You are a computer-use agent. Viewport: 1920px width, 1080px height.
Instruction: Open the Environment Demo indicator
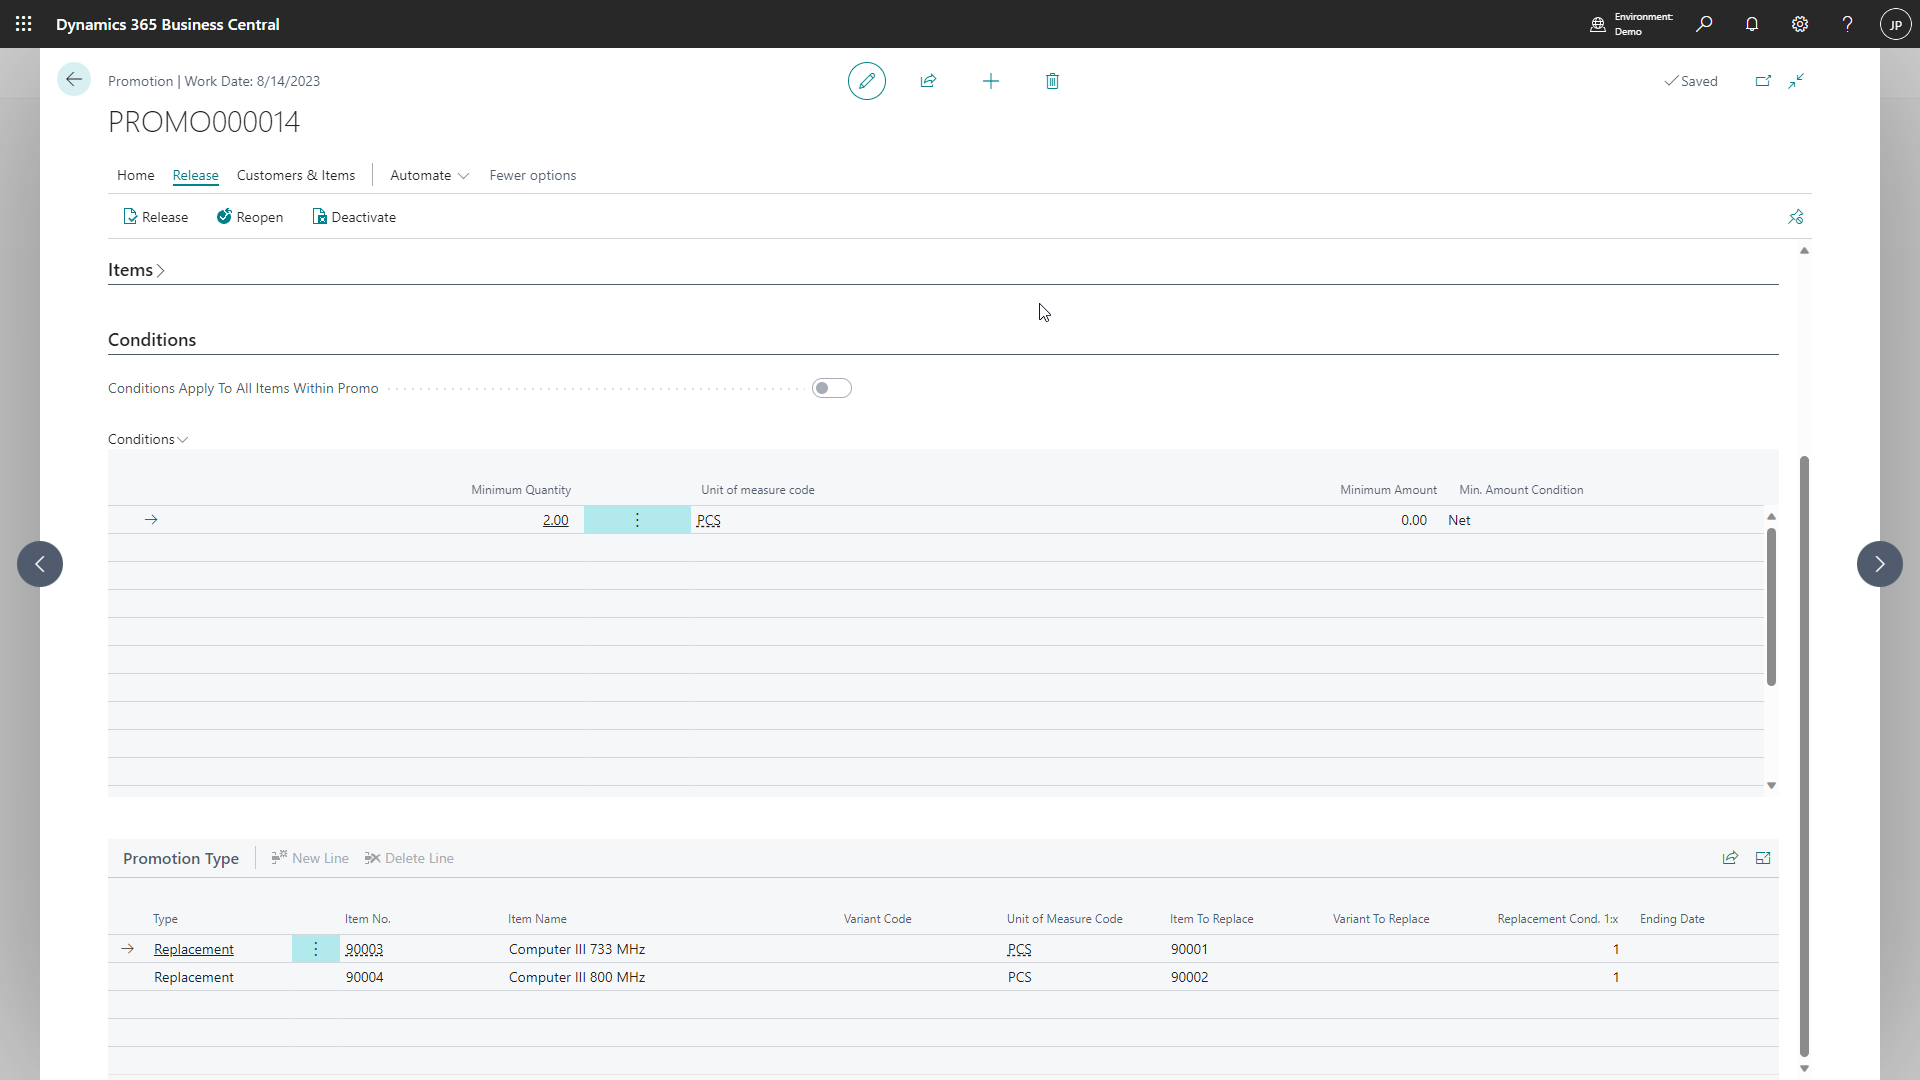click(x=1631, y=24)
